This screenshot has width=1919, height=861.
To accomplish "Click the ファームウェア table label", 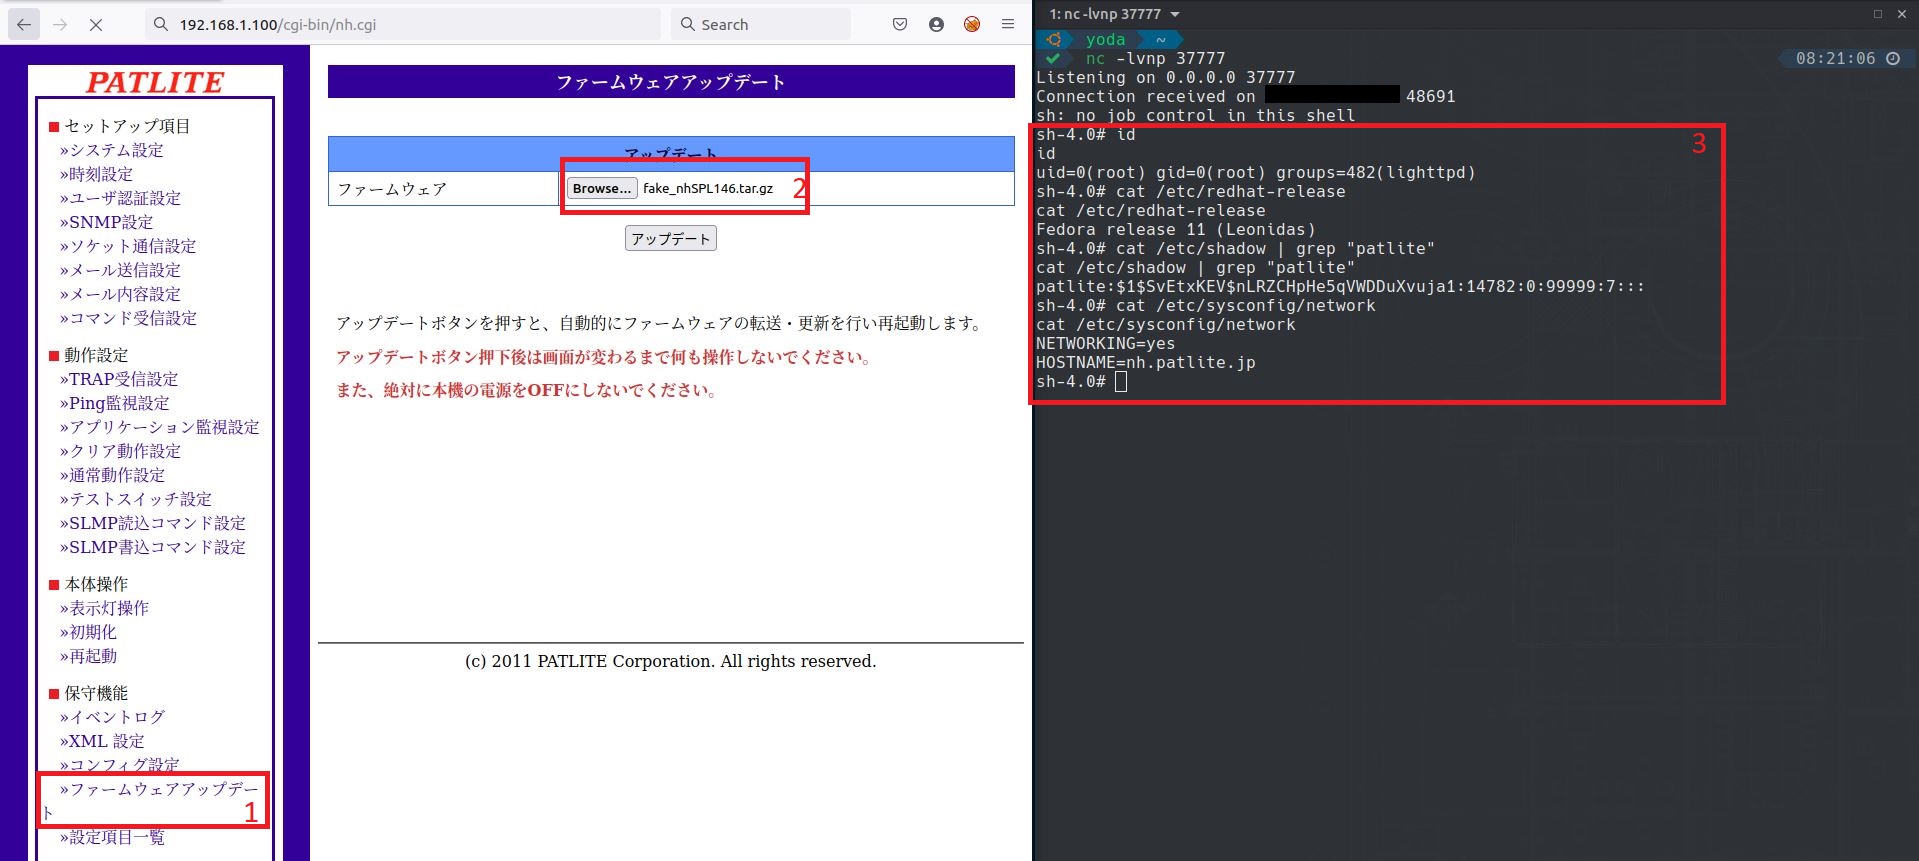I will click(x=392, y=189).
